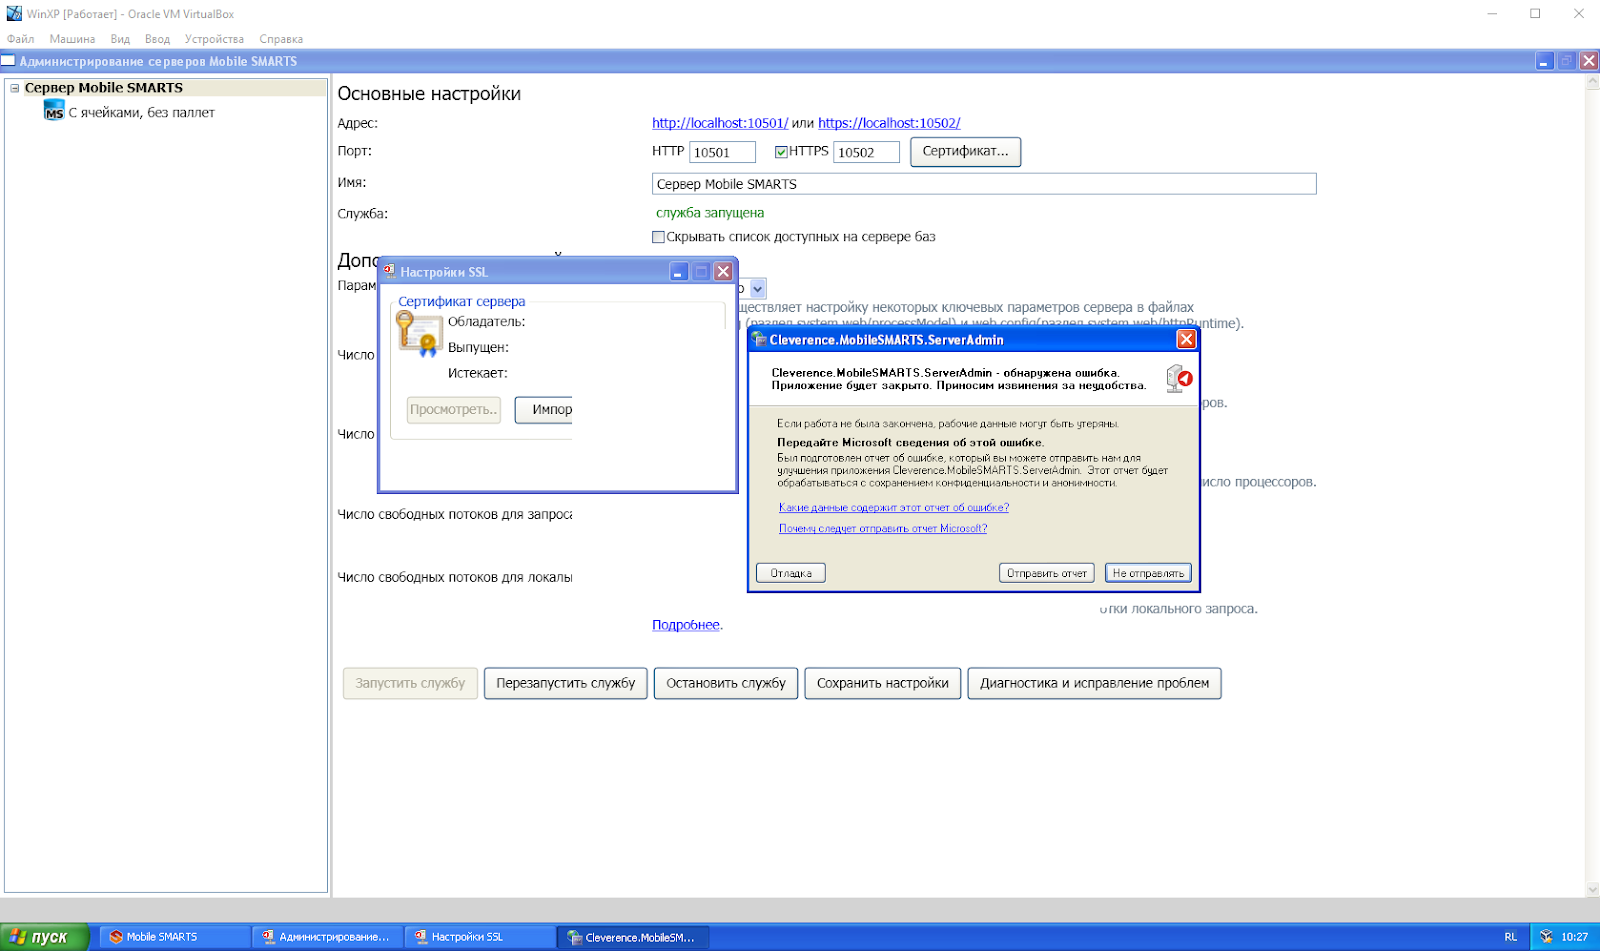Switch to Администрирование taskbar item

328,937
